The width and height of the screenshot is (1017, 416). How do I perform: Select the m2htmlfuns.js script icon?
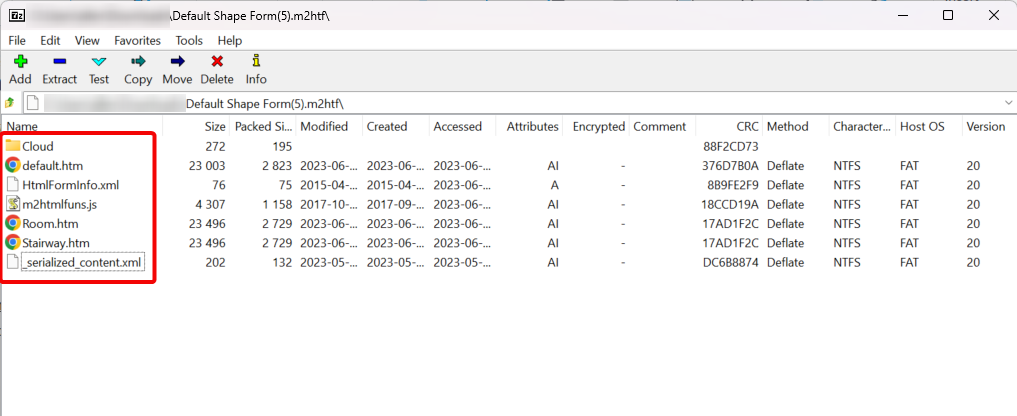(x=12, y=204)
